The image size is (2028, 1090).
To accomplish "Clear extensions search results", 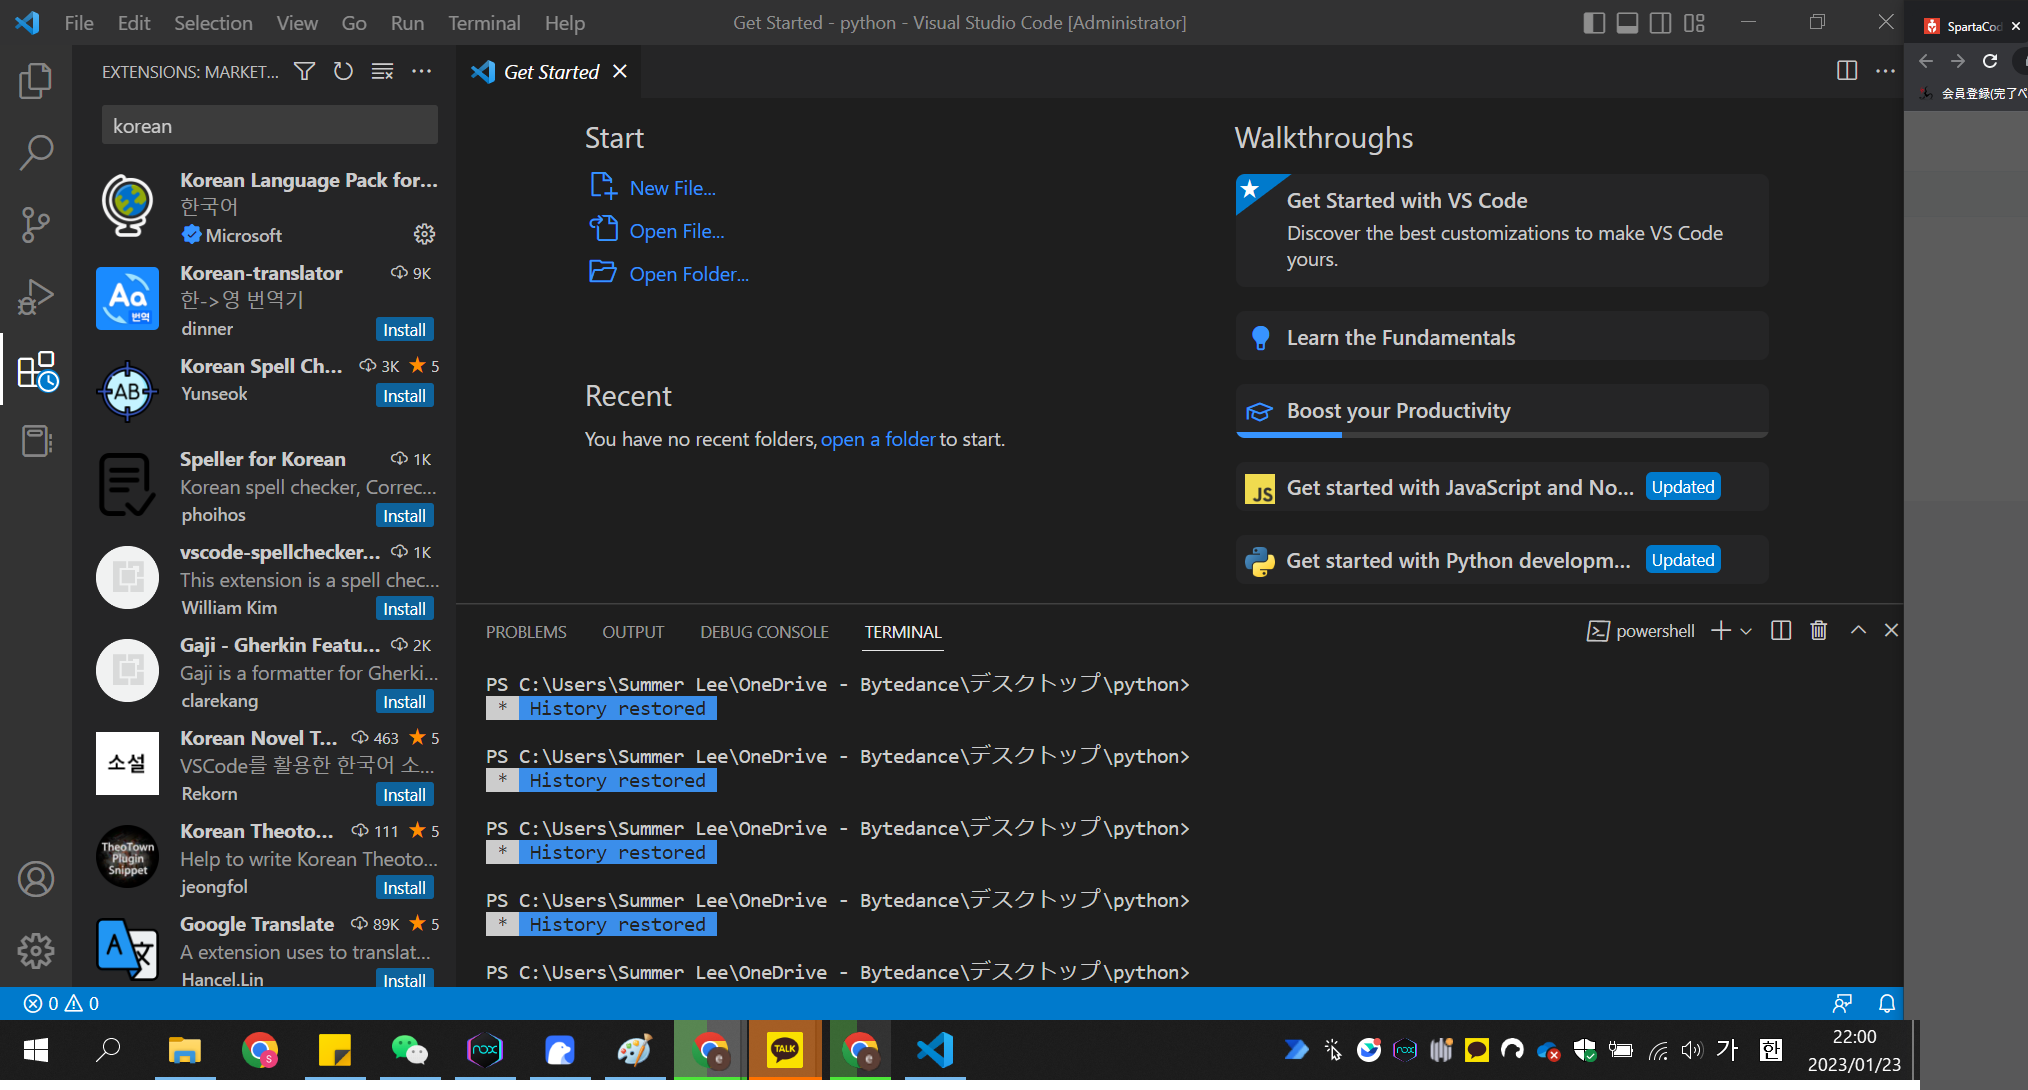I will [382, 71].
